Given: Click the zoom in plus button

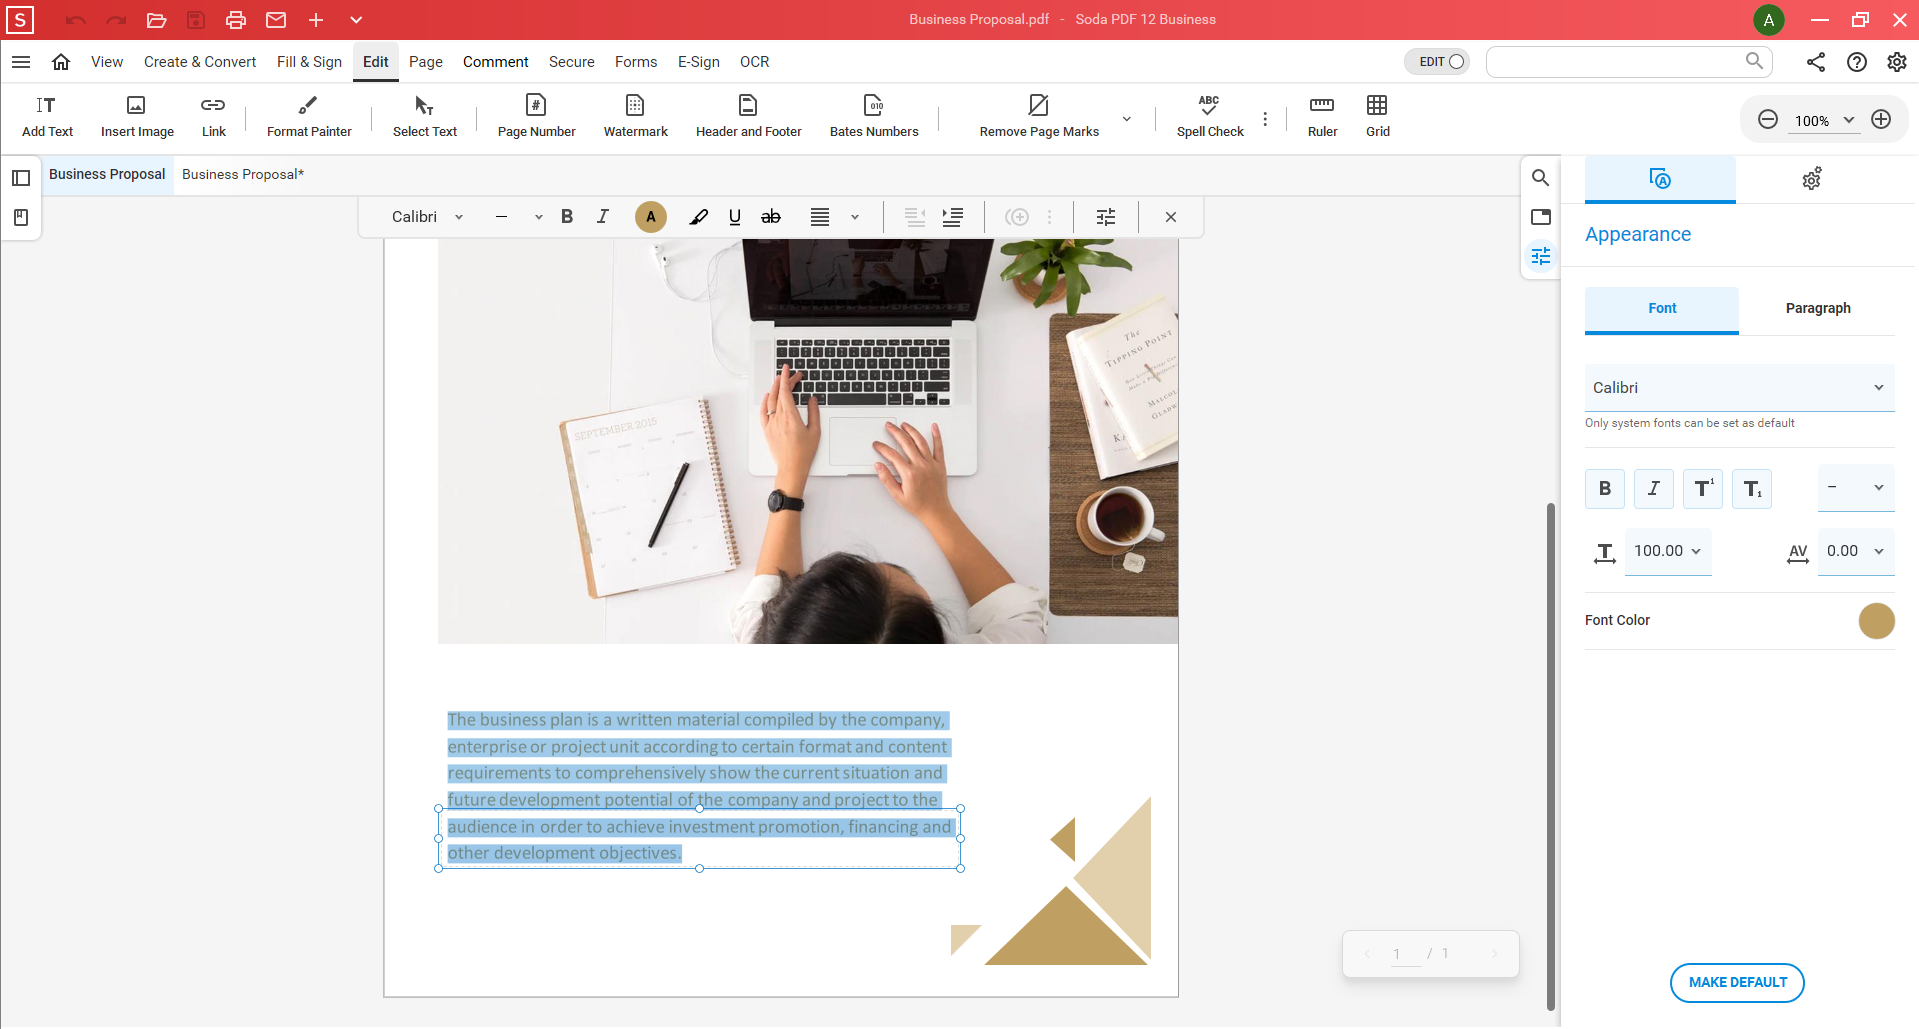Looking at the screenshot, I should 1881,120.
